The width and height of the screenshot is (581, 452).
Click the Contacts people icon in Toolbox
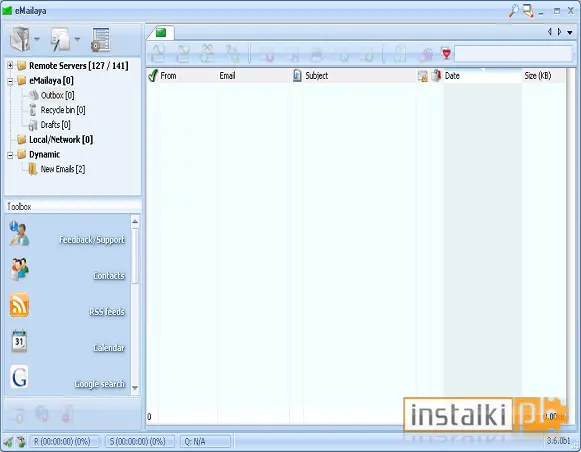point(19,269)
